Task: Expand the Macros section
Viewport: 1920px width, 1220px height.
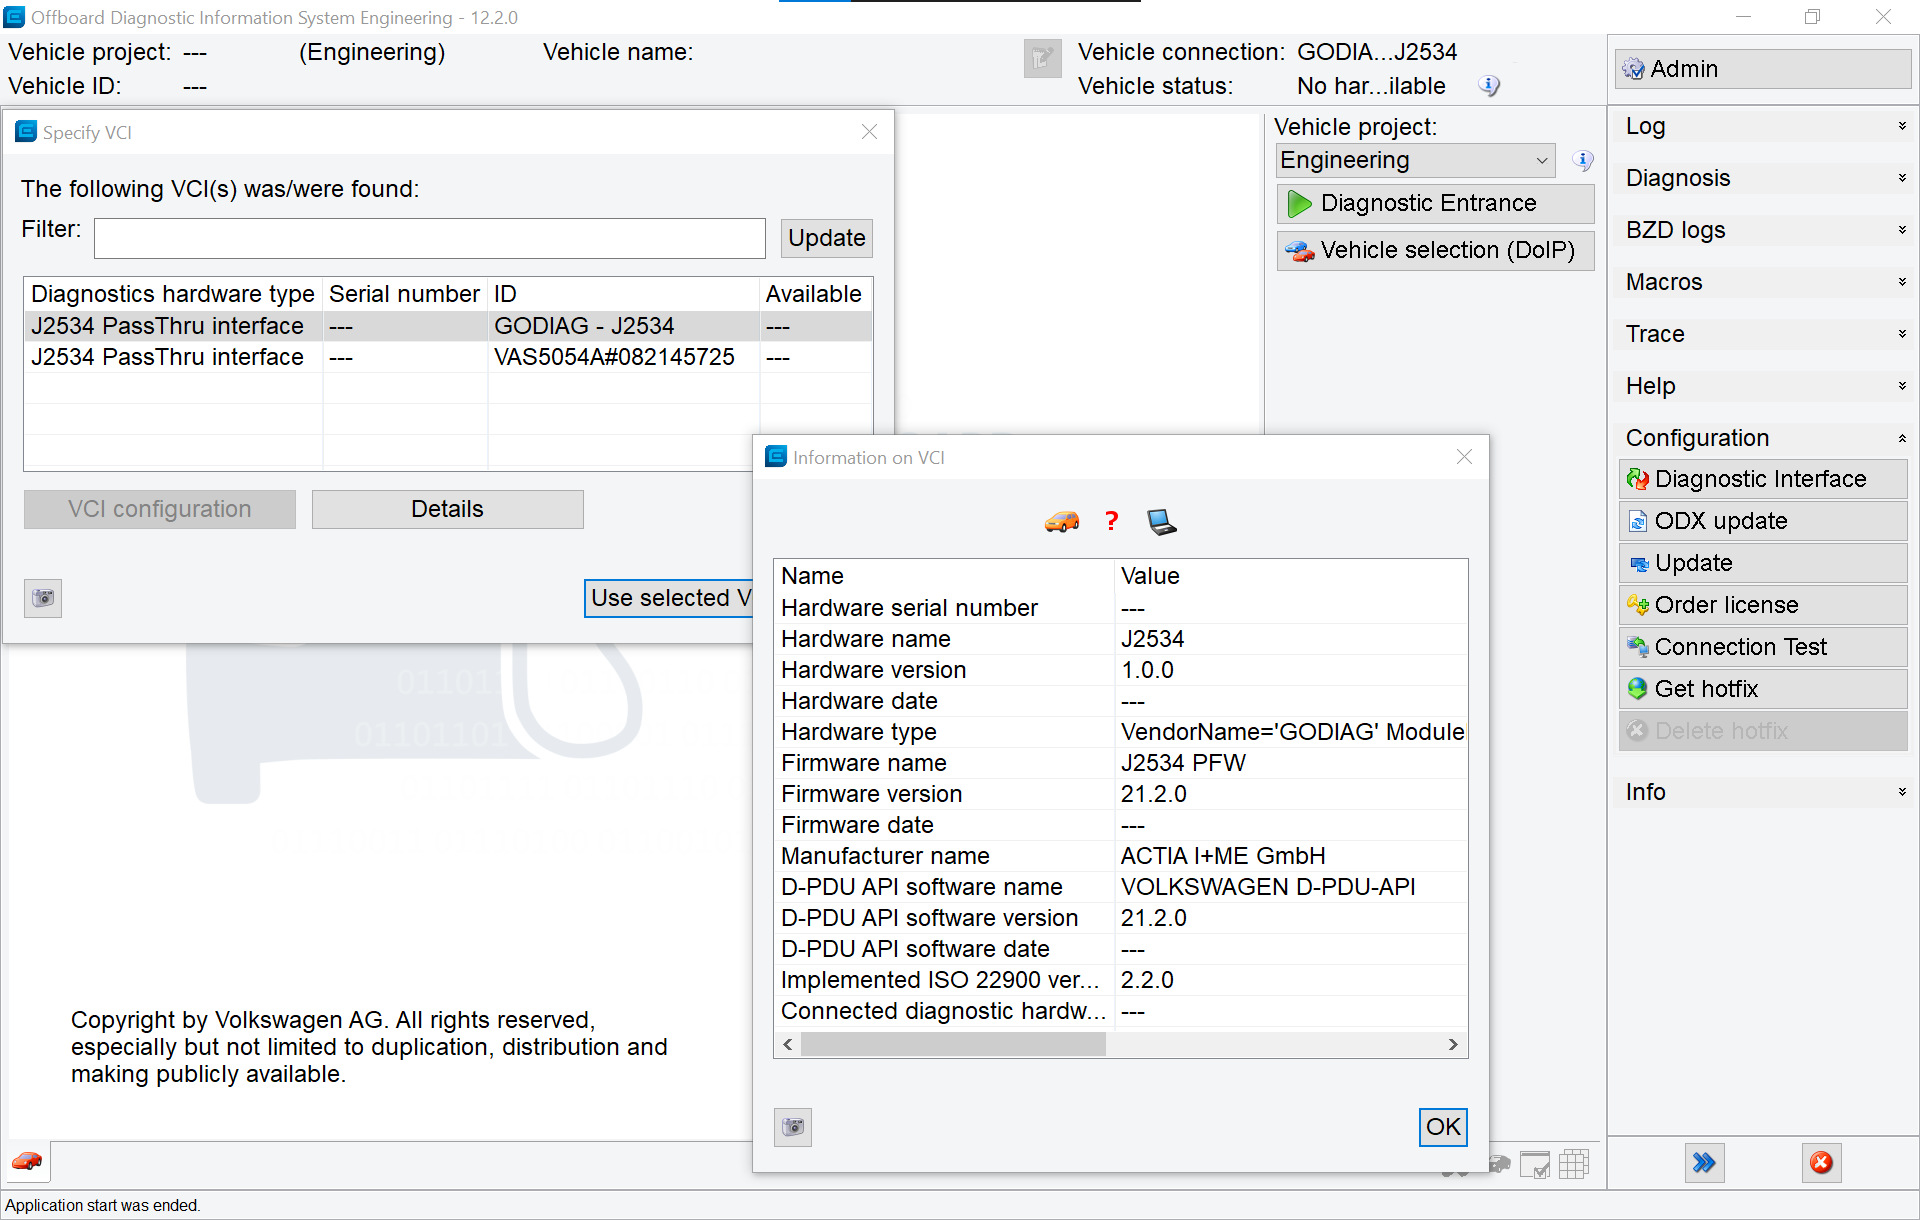Action: (1763, 282)
